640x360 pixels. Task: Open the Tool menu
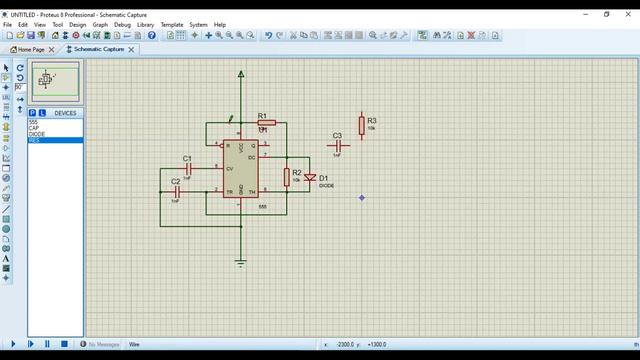(x=58, y=24)
